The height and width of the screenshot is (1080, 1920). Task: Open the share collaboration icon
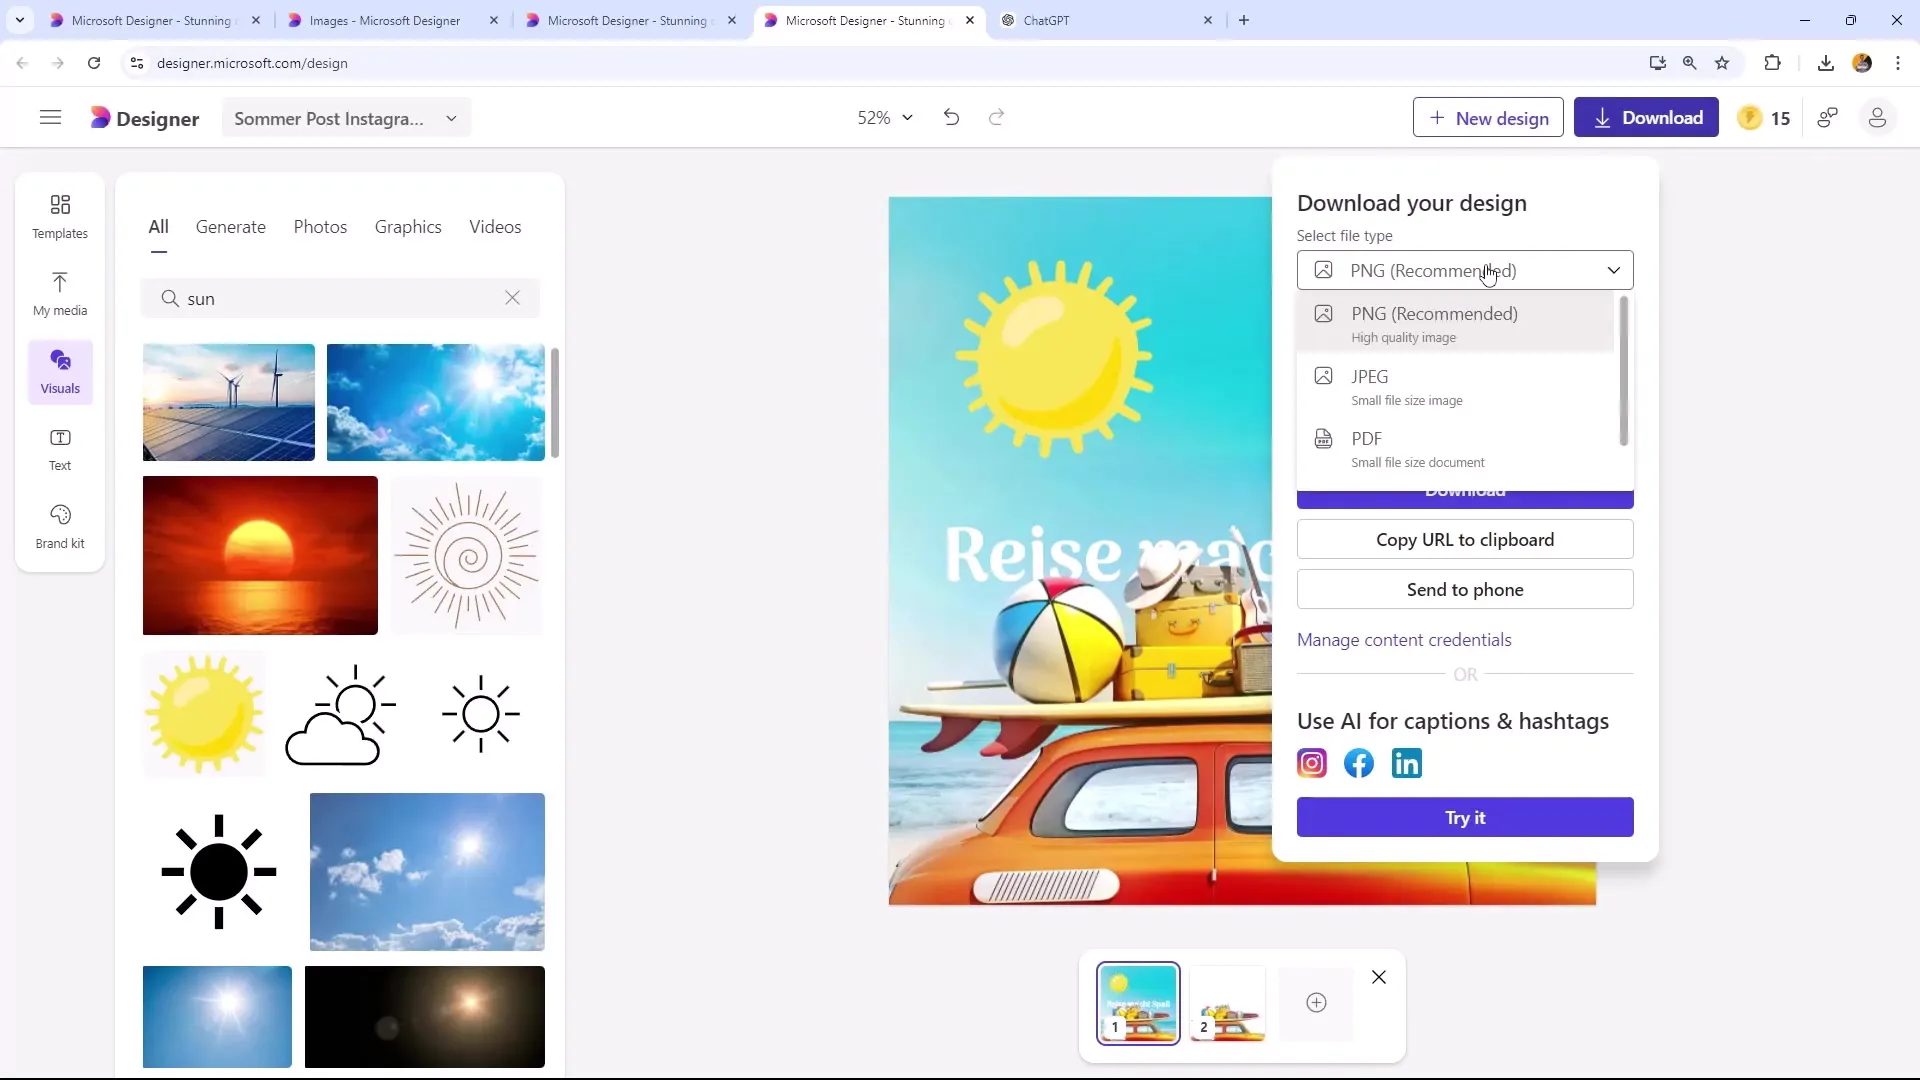[x=1828, y=118]
